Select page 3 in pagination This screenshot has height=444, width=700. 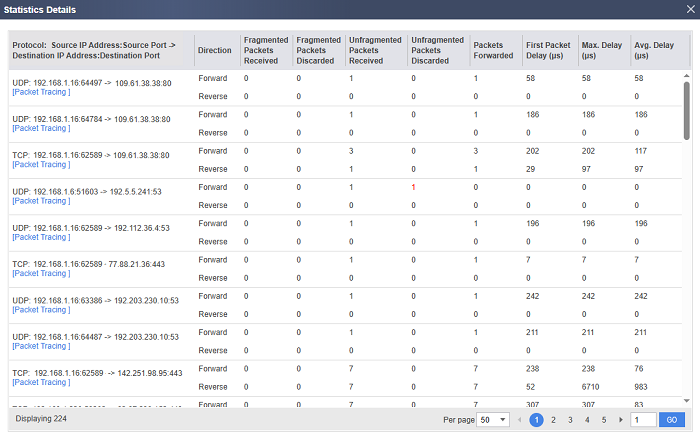point(570,420)
